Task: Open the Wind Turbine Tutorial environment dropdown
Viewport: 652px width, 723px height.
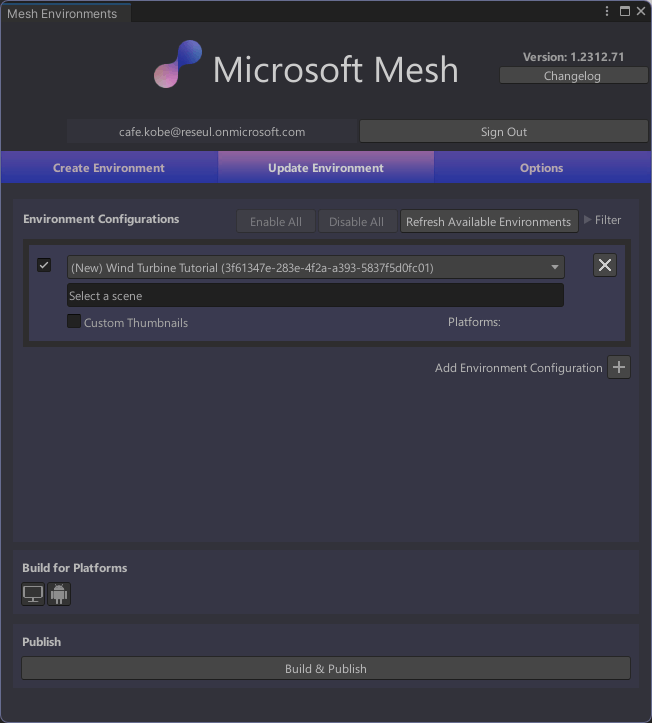Action: (x=315, y=267)
